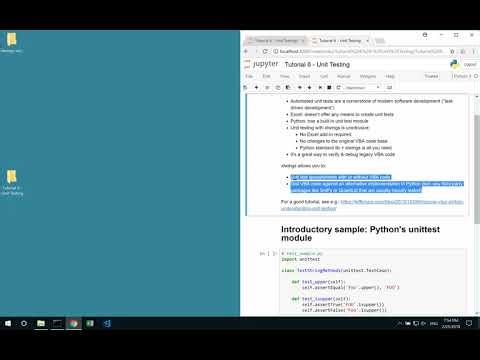
Task: Open a new browser tab
Action: (379, 41)
